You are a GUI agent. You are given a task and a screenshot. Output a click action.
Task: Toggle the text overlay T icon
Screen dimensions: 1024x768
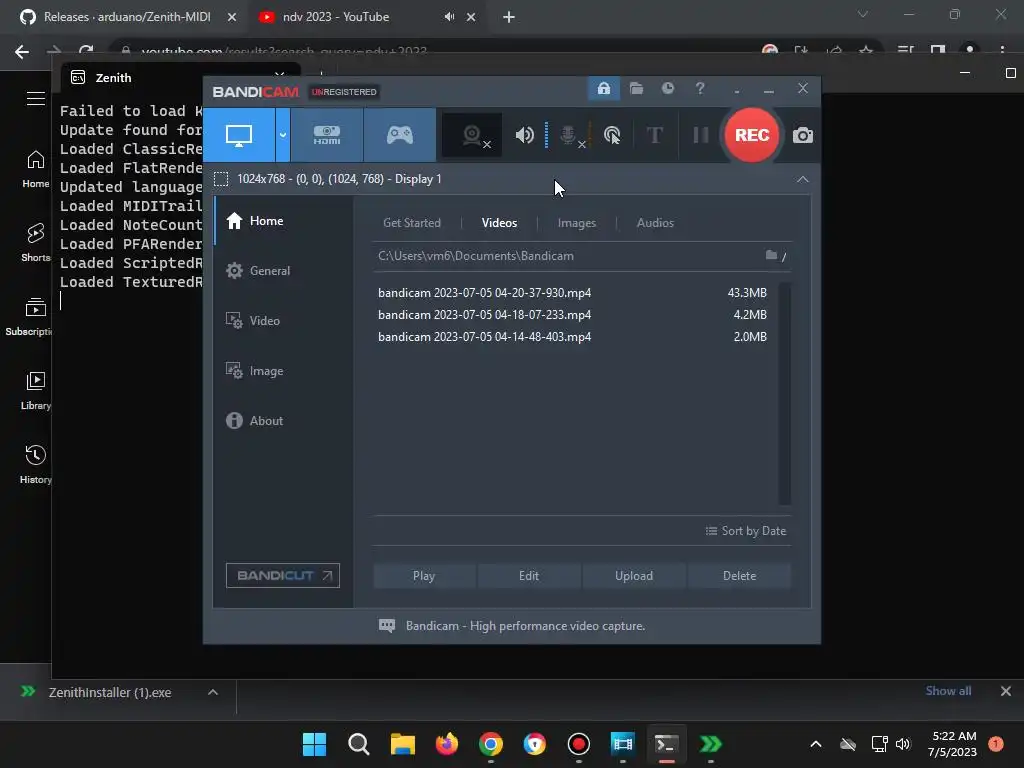point(654,135)
